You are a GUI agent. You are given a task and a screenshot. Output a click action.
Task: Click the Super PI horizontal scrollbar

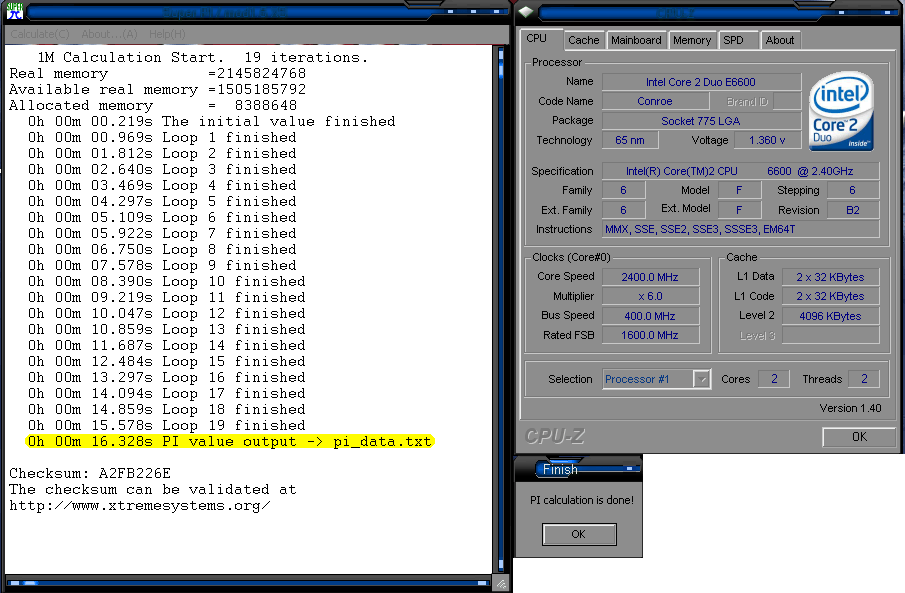click(x=248, y=583)
